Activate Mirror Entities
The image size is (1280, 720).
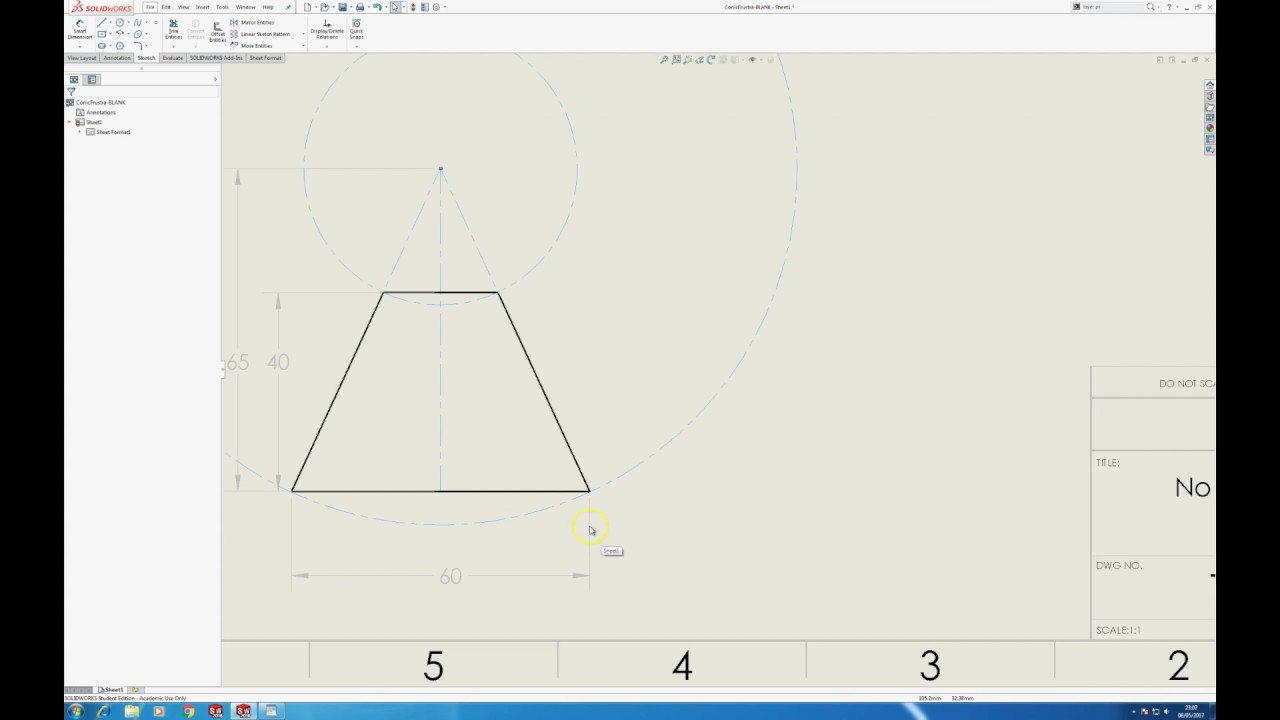[251, 22]
